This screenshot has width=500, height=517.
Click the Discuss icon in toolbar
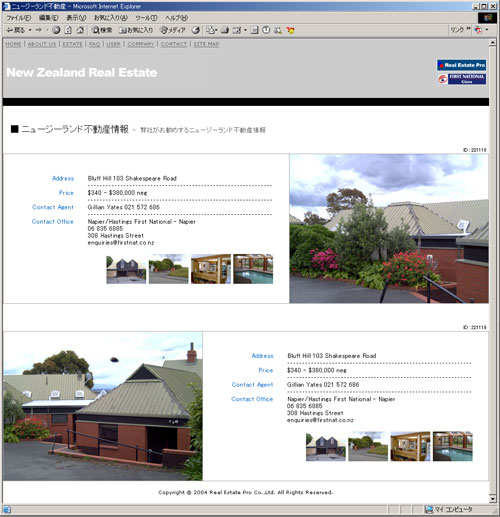point(254,30)
